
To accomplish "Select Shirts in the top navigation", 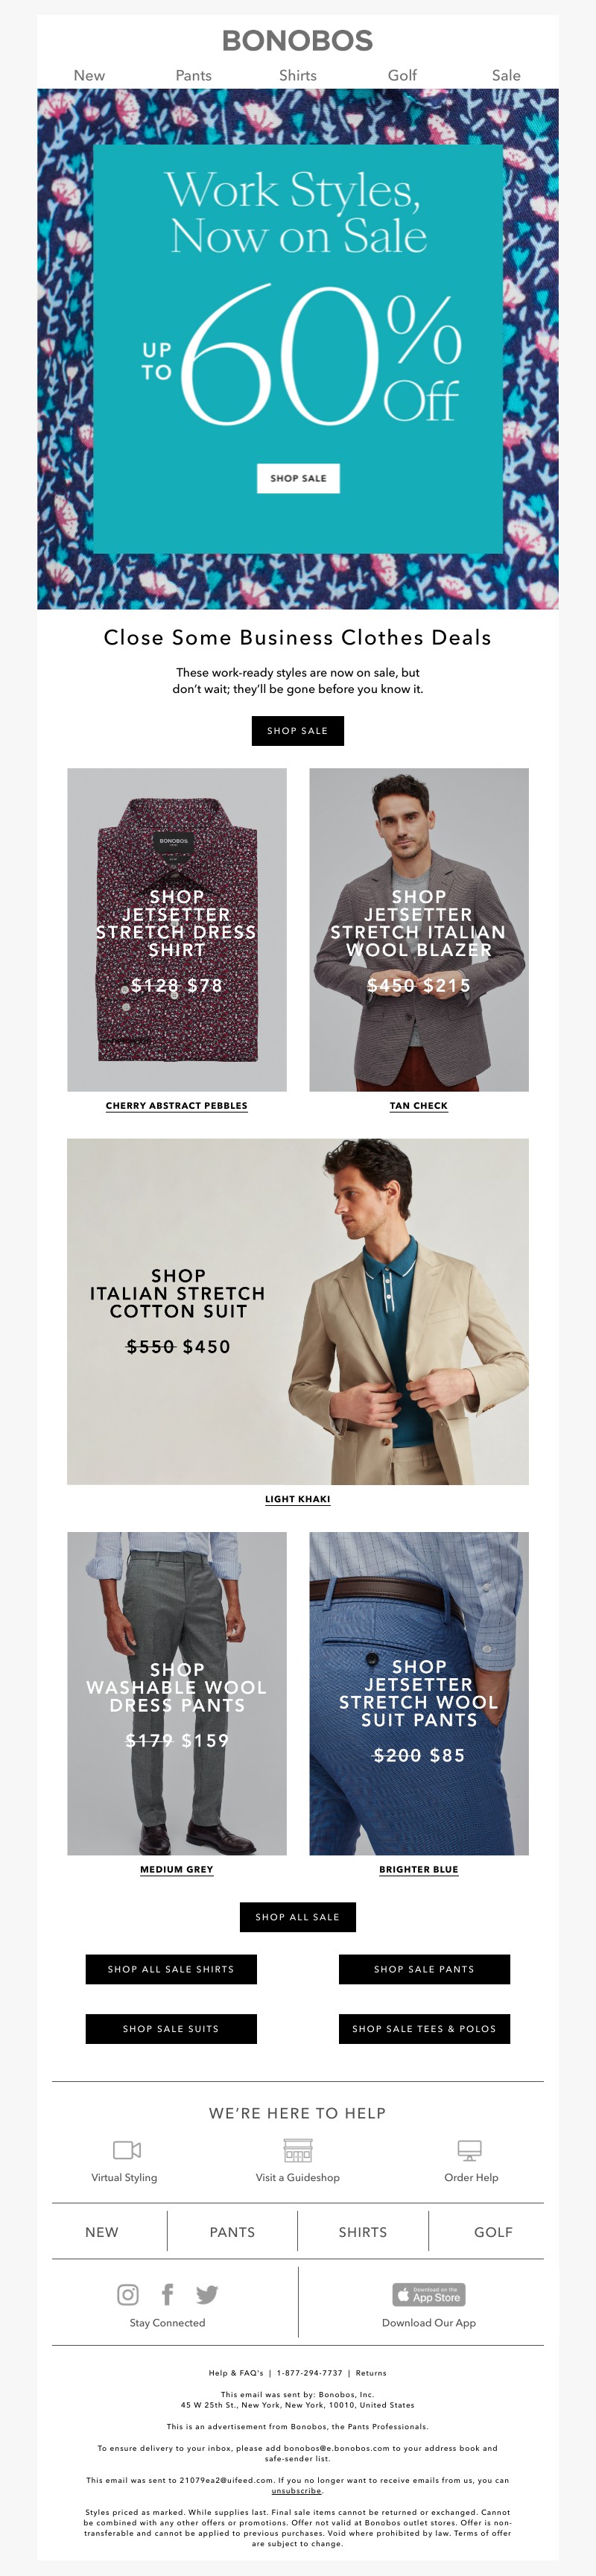I will (x=298, y=75).
